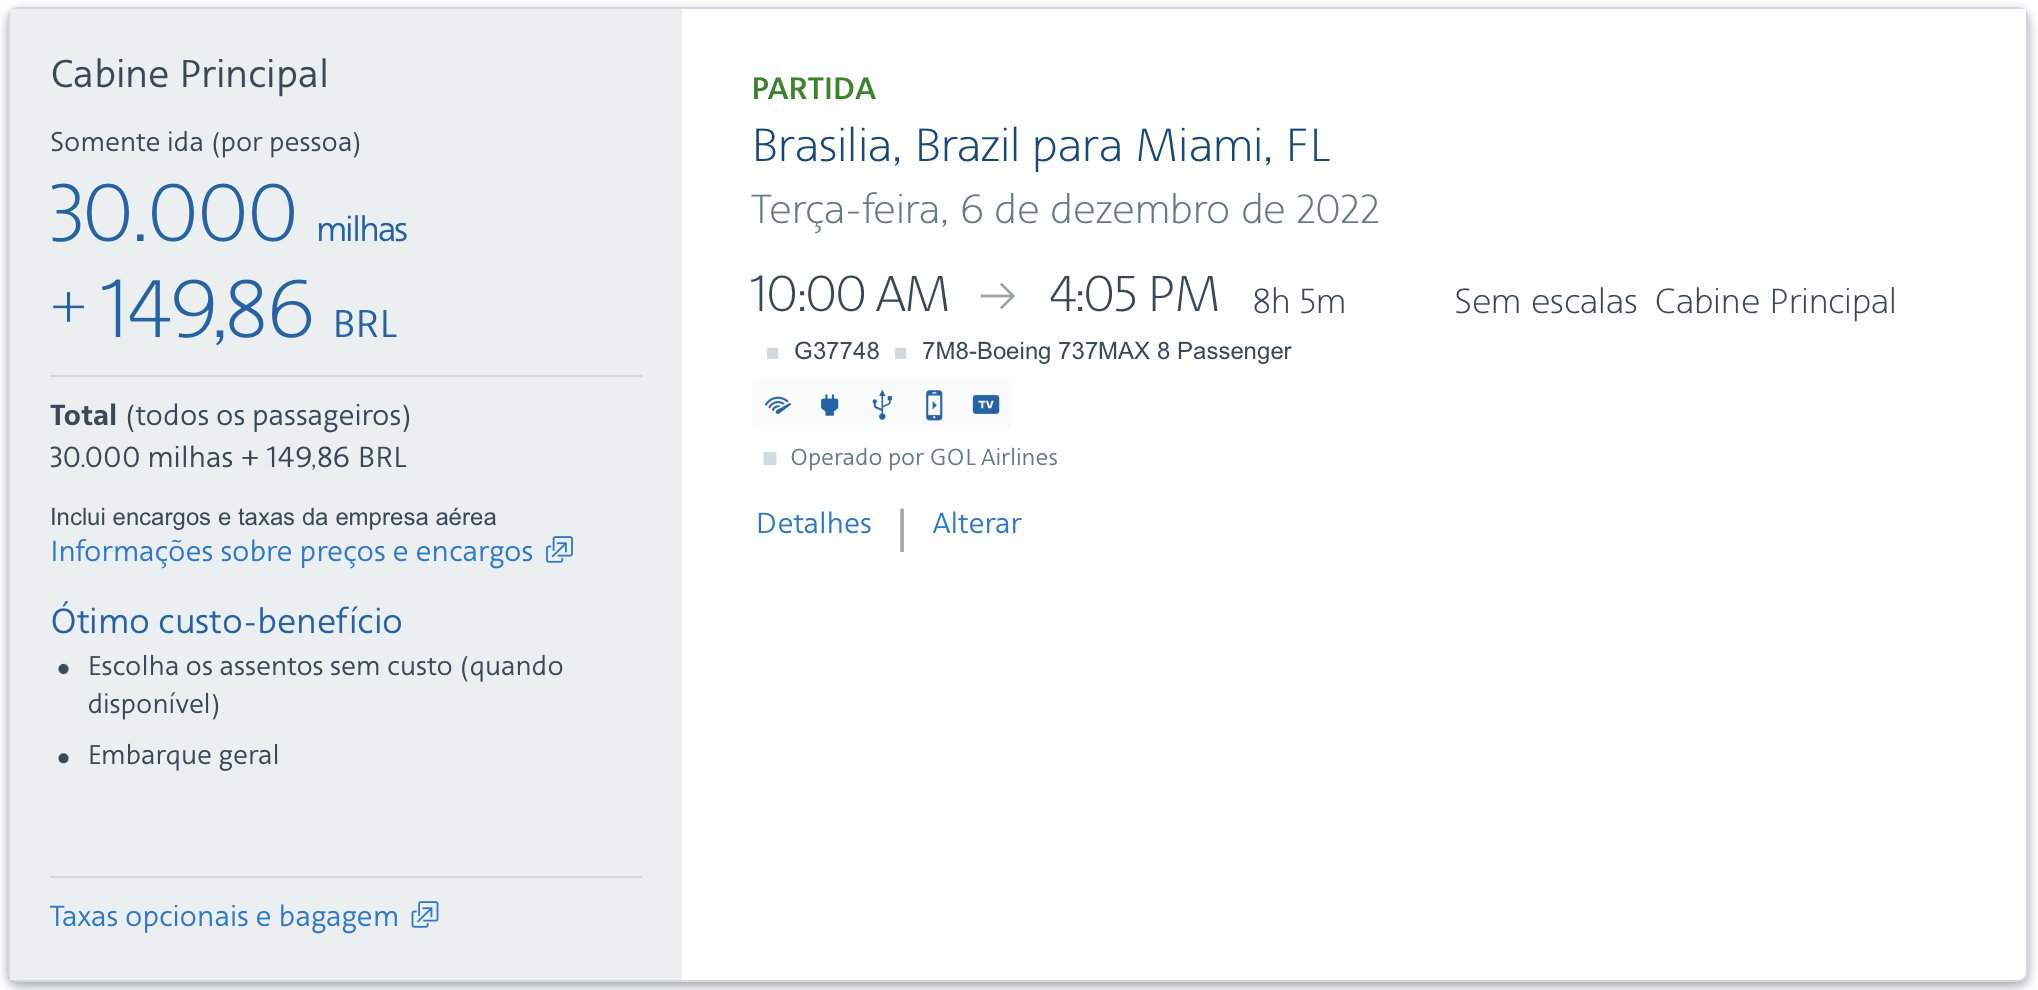Image resolution: width=2038 pixels, height=990 pixels.
Task: Click the flight number G37748
Action: [836, 351]
